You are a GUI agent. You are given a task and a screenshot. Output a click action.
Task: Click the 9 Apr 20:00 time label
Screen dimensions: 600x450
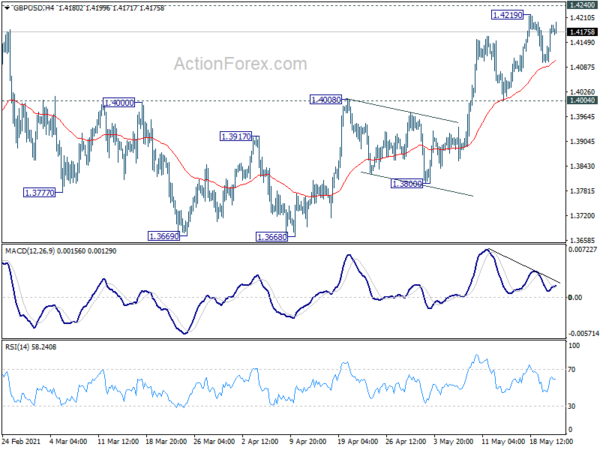coord(308,441)
